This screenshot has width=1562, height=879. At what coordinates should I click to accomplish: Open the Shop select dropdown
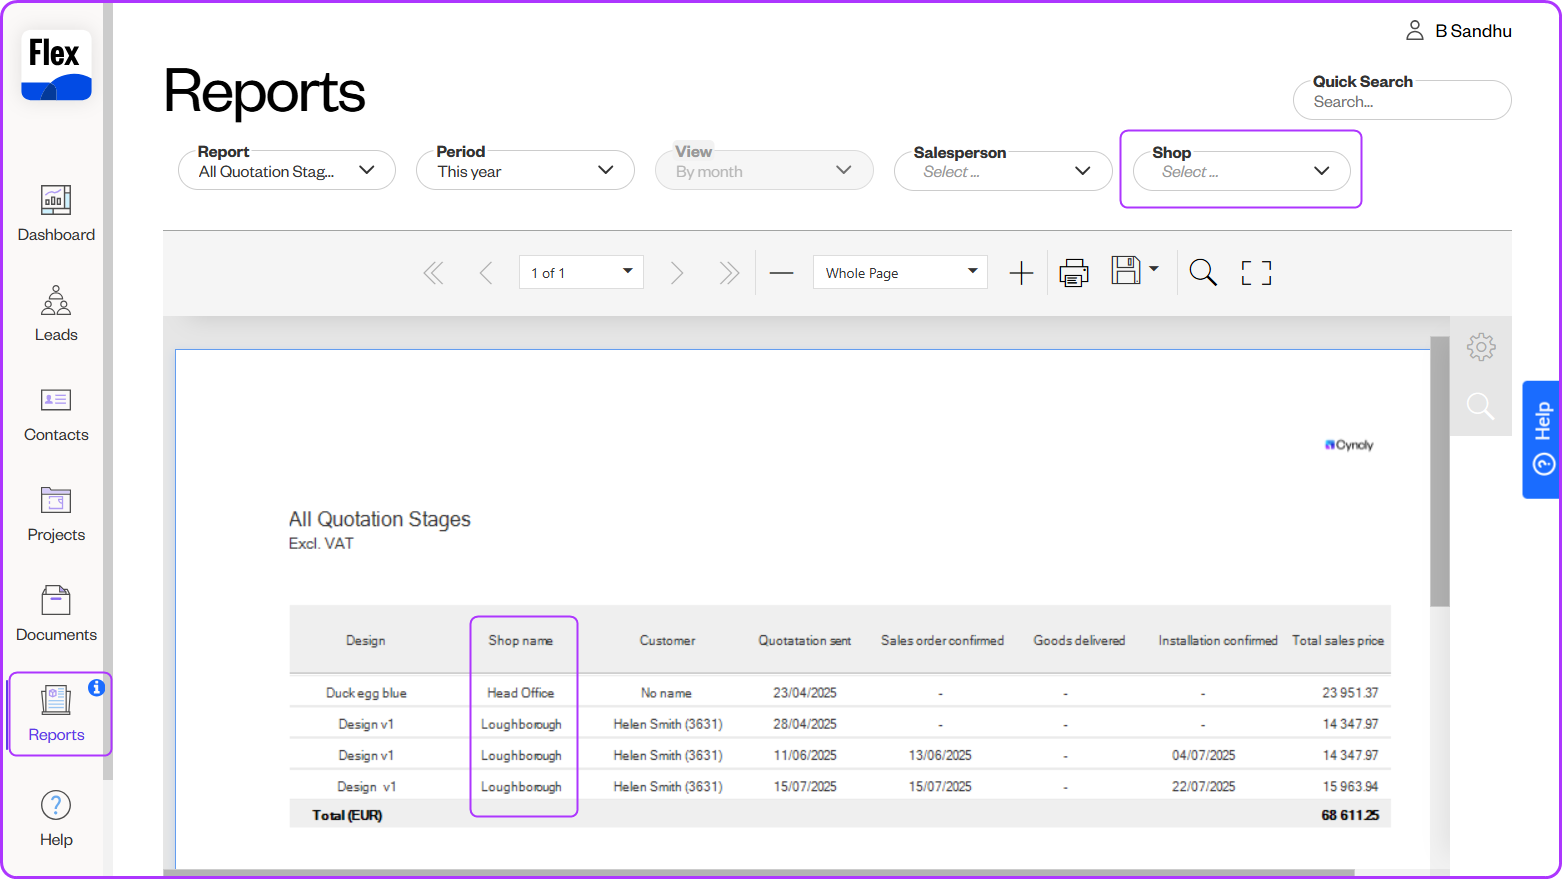(1241, 171)
